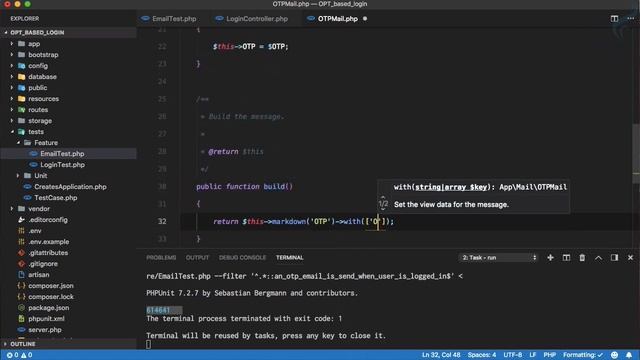The width and height of the screenshot is (640, 360).
Task: Select the OTPMail.php editor tab
Action: coord(337,19)
